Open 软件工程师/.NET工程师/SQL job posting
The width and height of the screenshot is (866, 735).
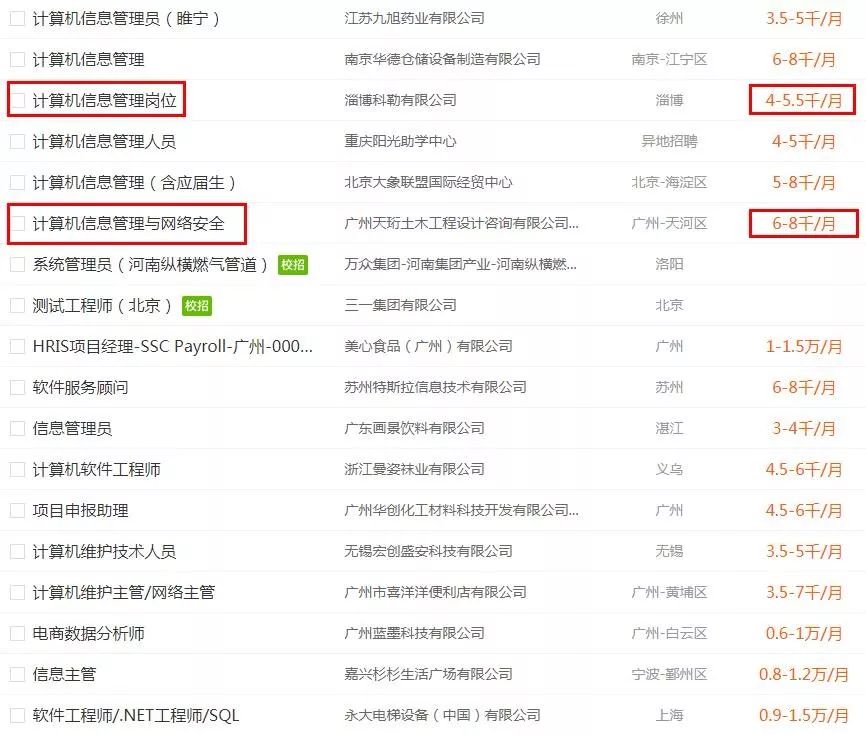136,715
